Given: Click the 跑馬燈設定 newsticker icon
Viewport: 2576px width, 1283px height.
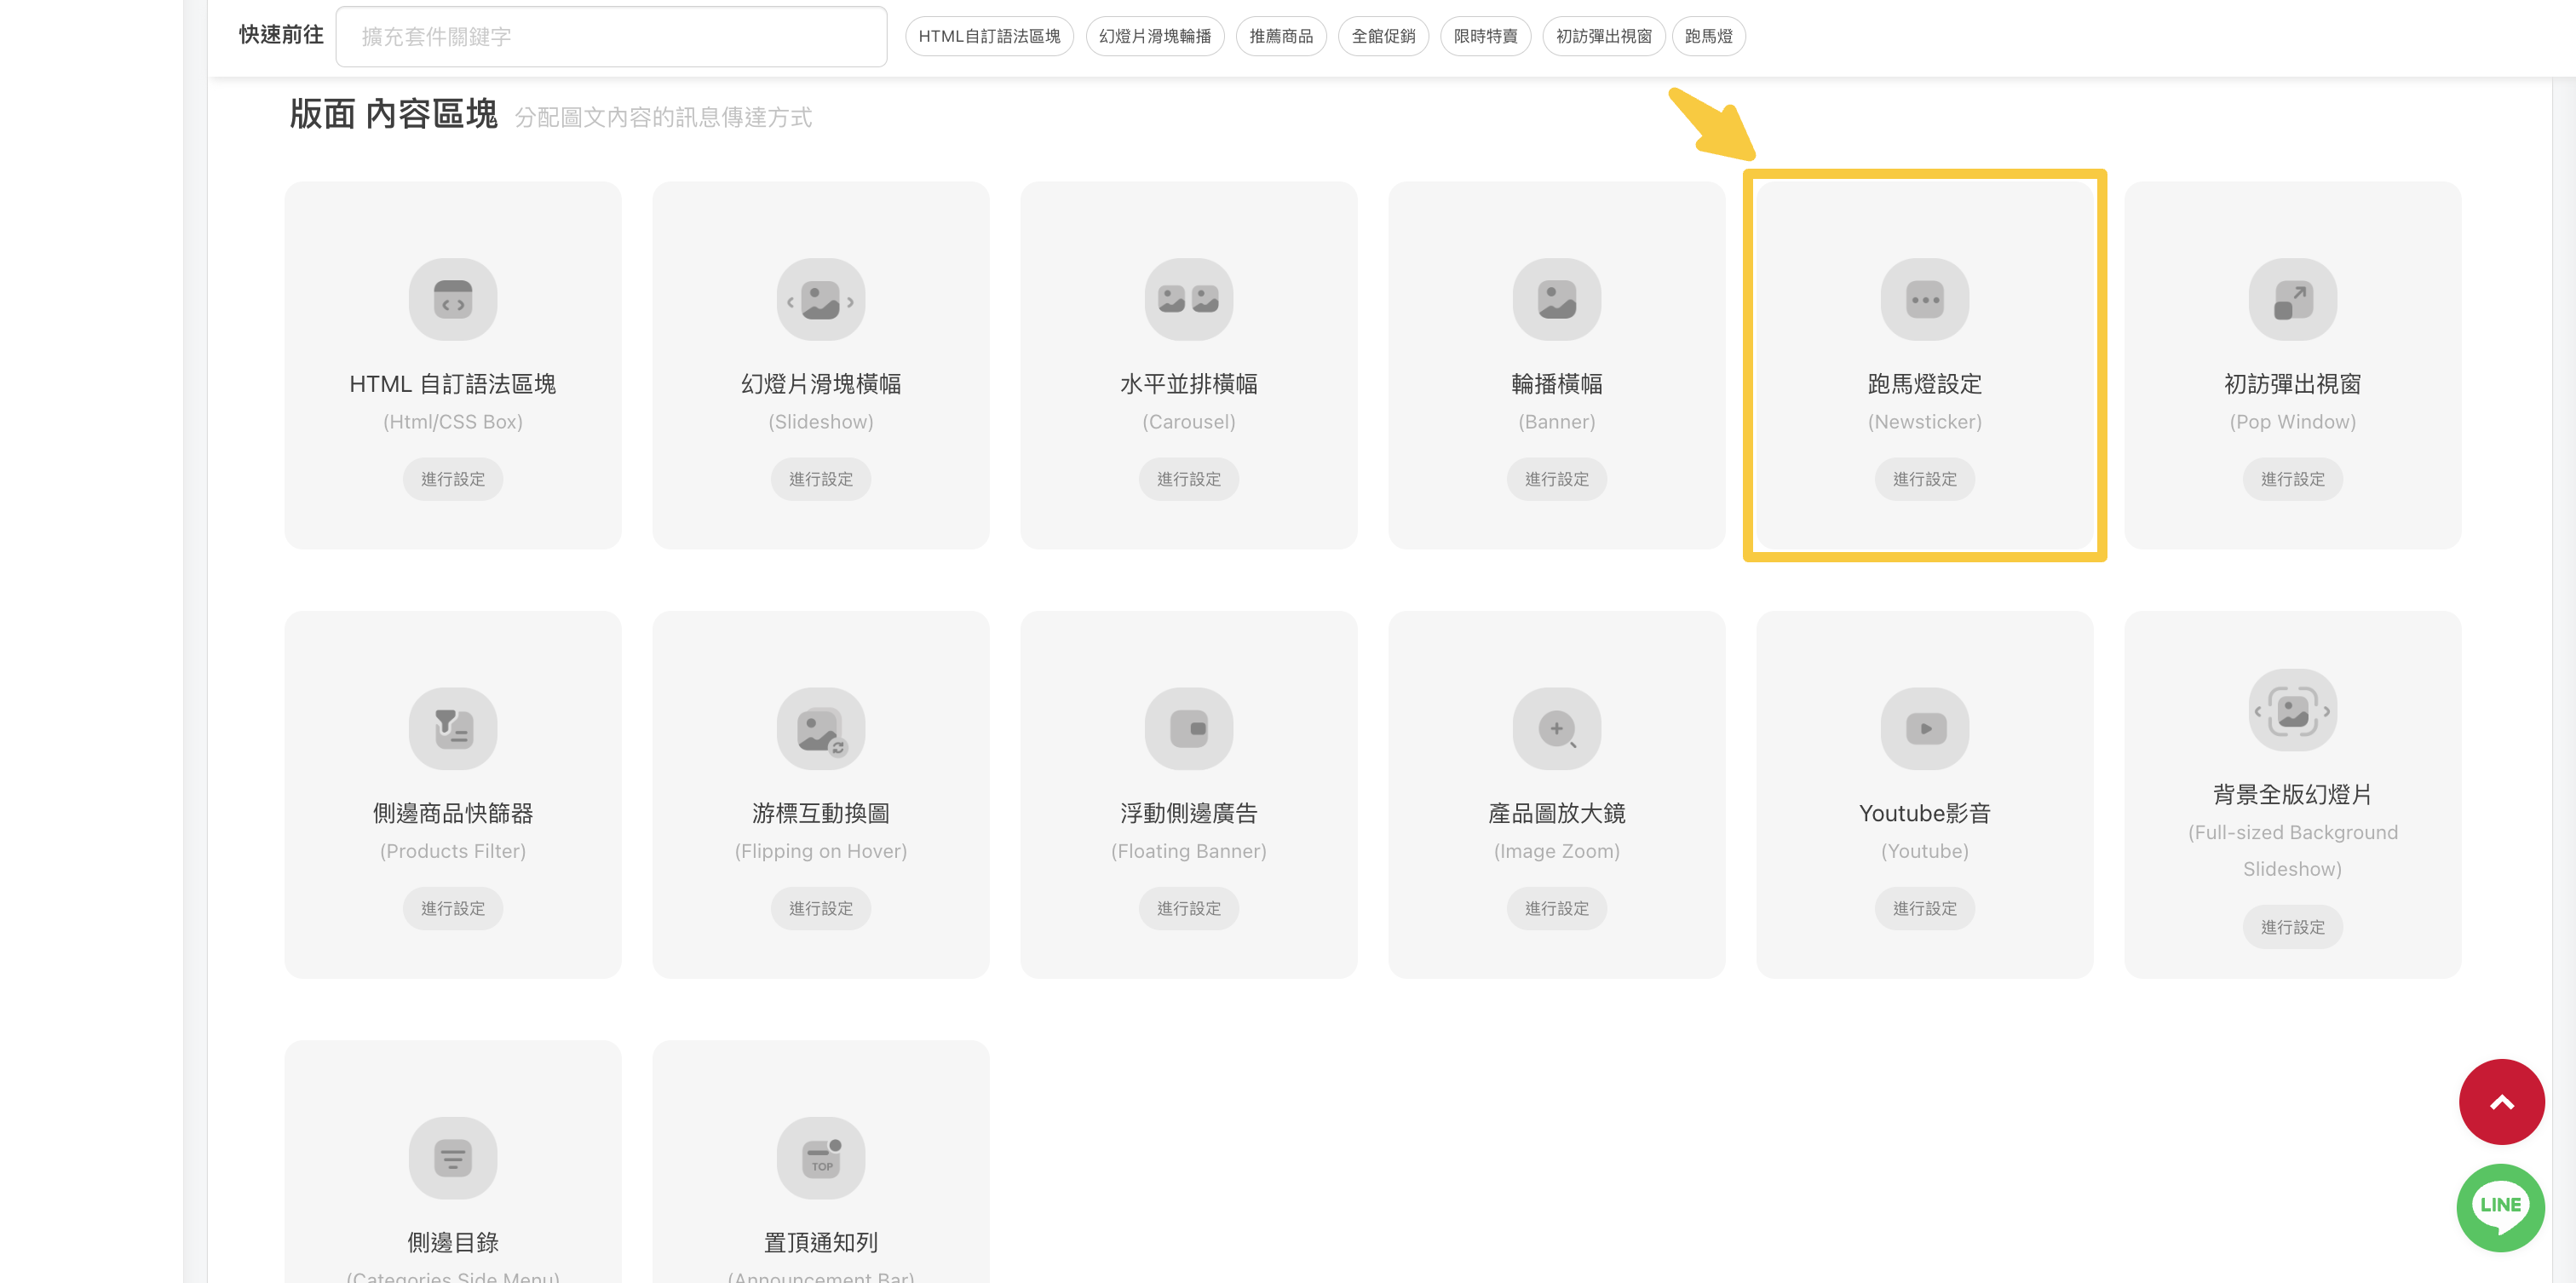Looking at the screenshot, I should [x=1925, y=299].
